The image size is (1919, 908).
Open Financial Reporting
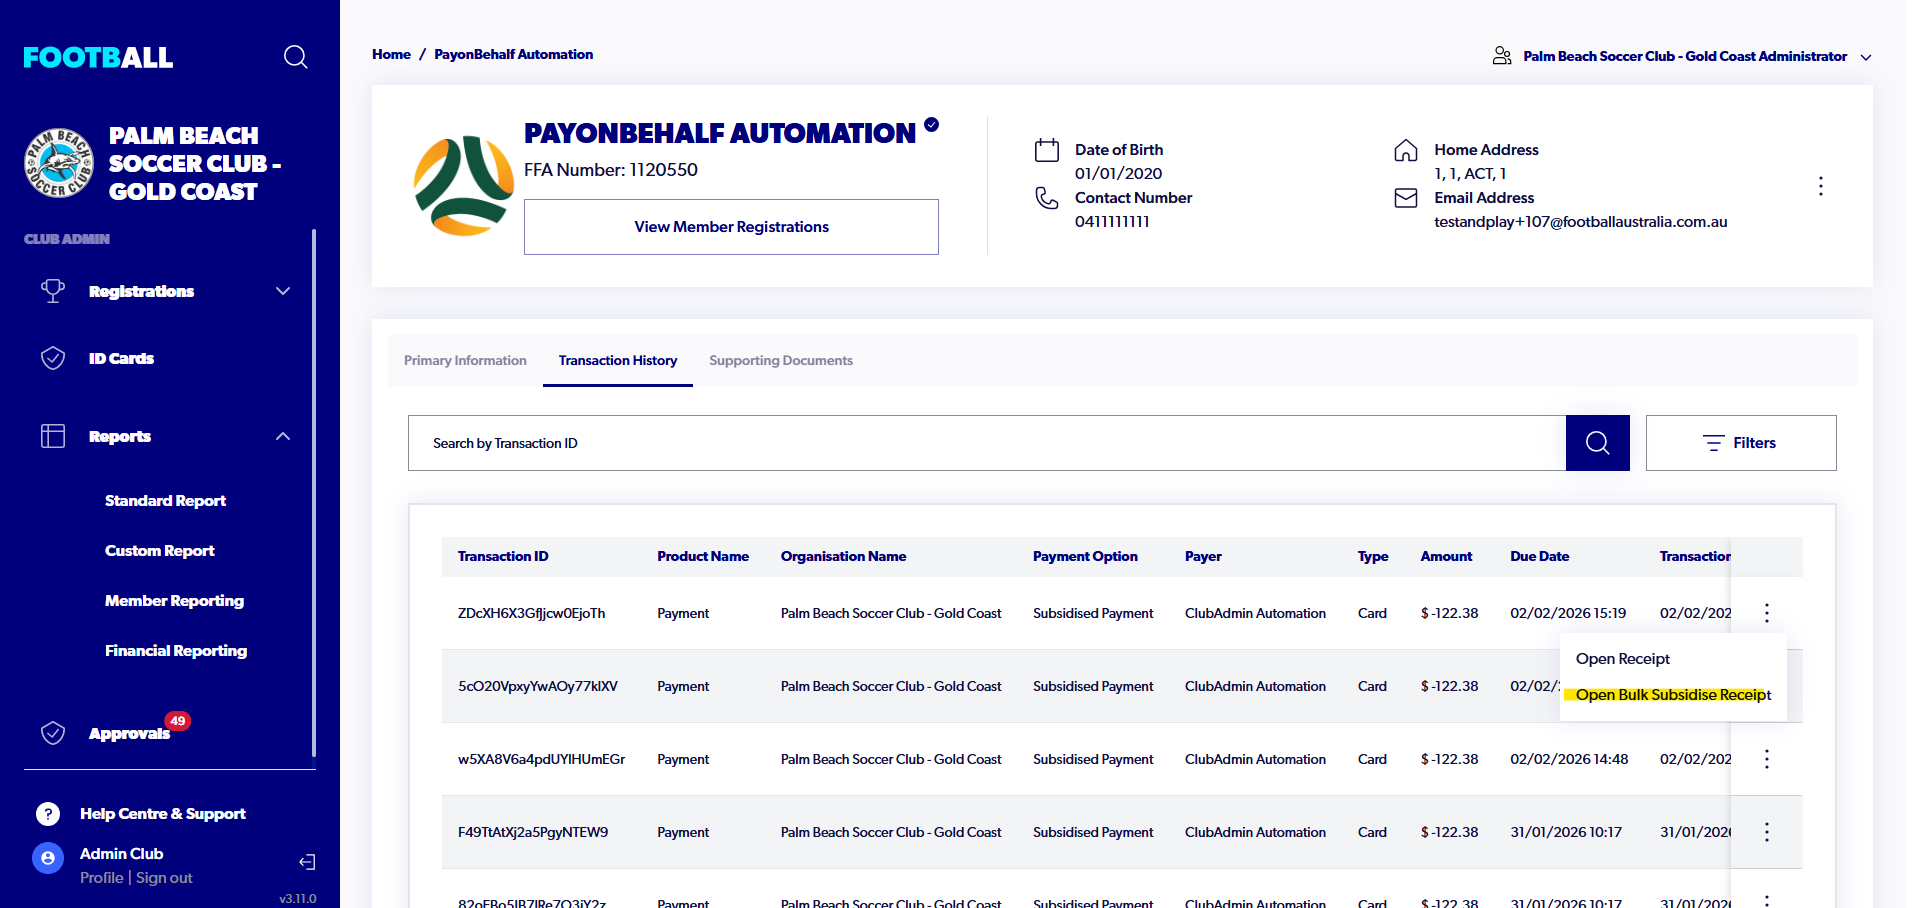tap(176, 650)
